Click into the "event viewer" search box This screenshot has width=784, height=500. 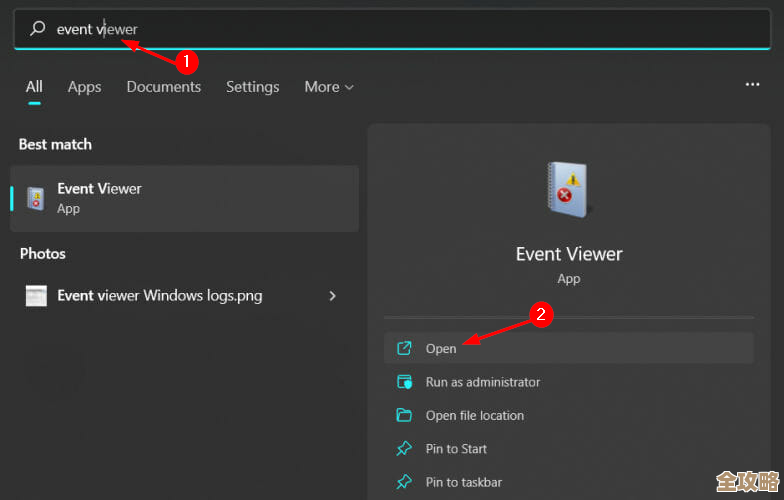tap(400, 29)
